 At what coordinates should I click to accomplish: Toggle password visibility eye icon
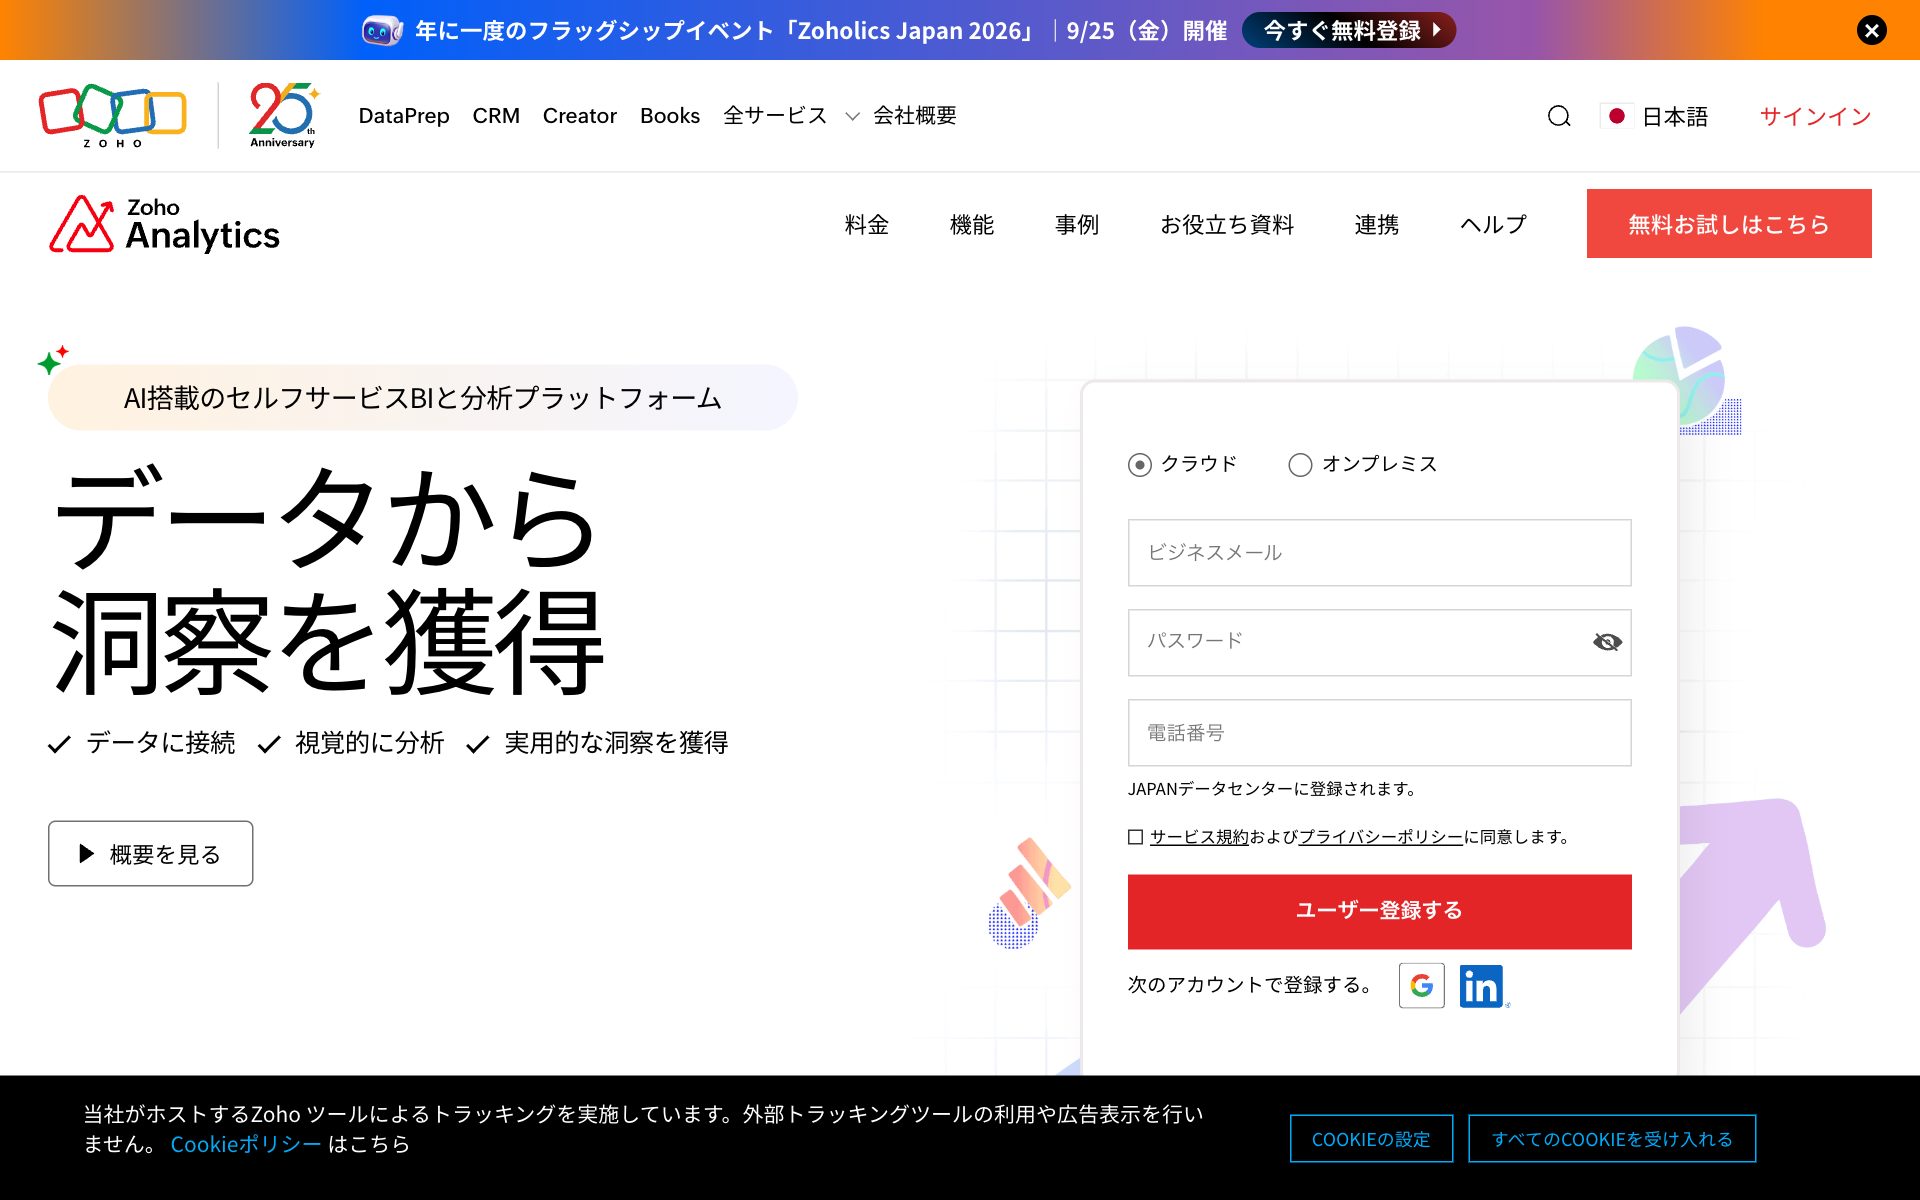click(1607, 642)
